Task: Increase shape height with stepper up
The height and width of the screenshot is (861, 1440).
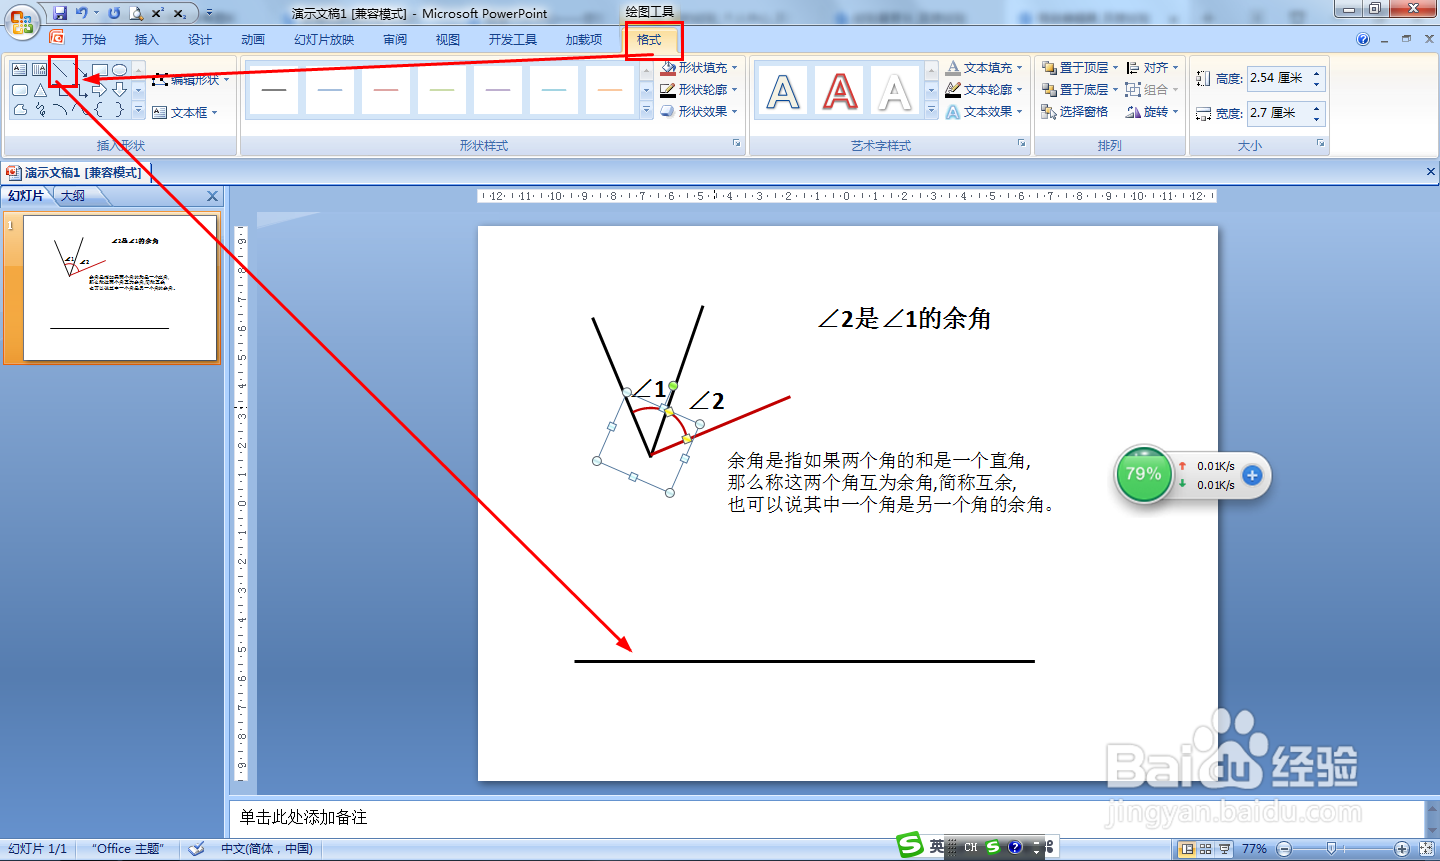Action: 1317,73
